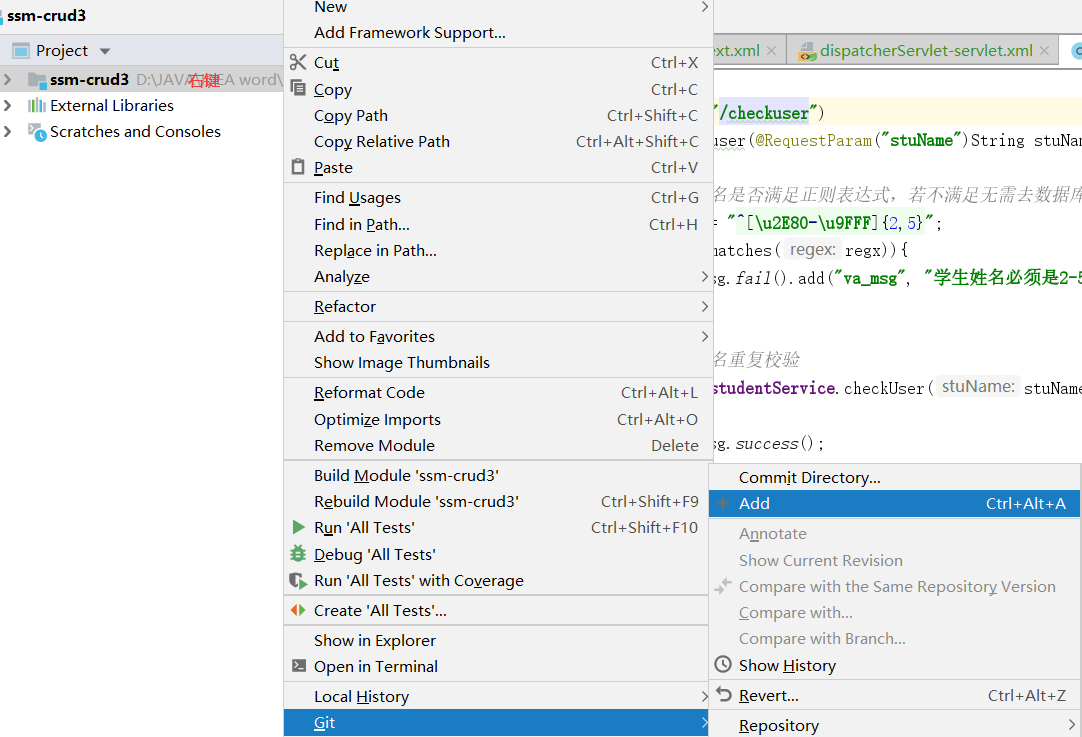Viewport: 1082px width, 737px height.
Task: Choose Copy Path from context menu
Action: (496, 115)
